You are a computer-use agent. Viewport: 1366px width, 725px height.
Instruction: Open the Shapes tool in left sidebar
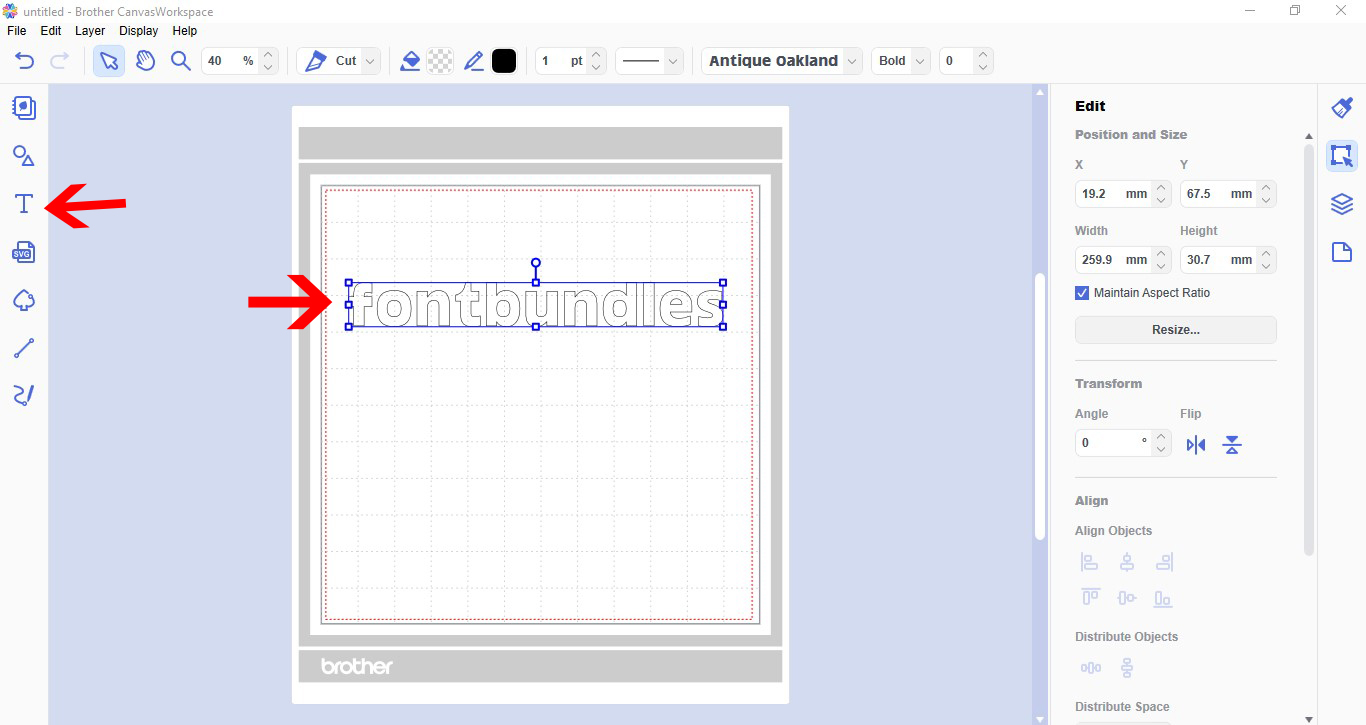24,156
